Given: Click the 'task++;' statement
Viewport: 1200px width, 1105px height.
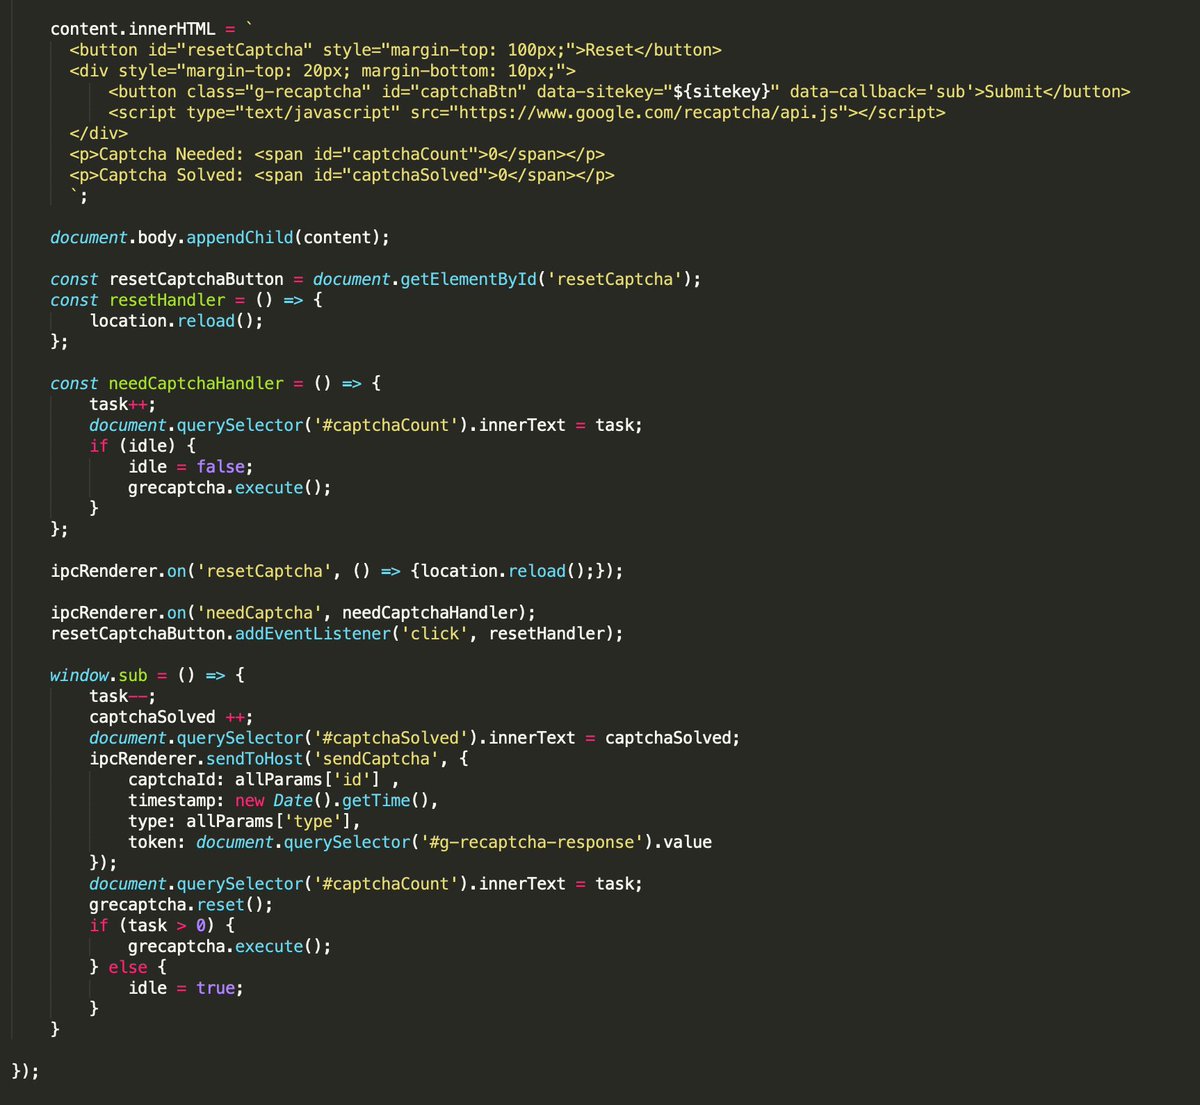Looking at the screenshot, I should pos(123,404).
